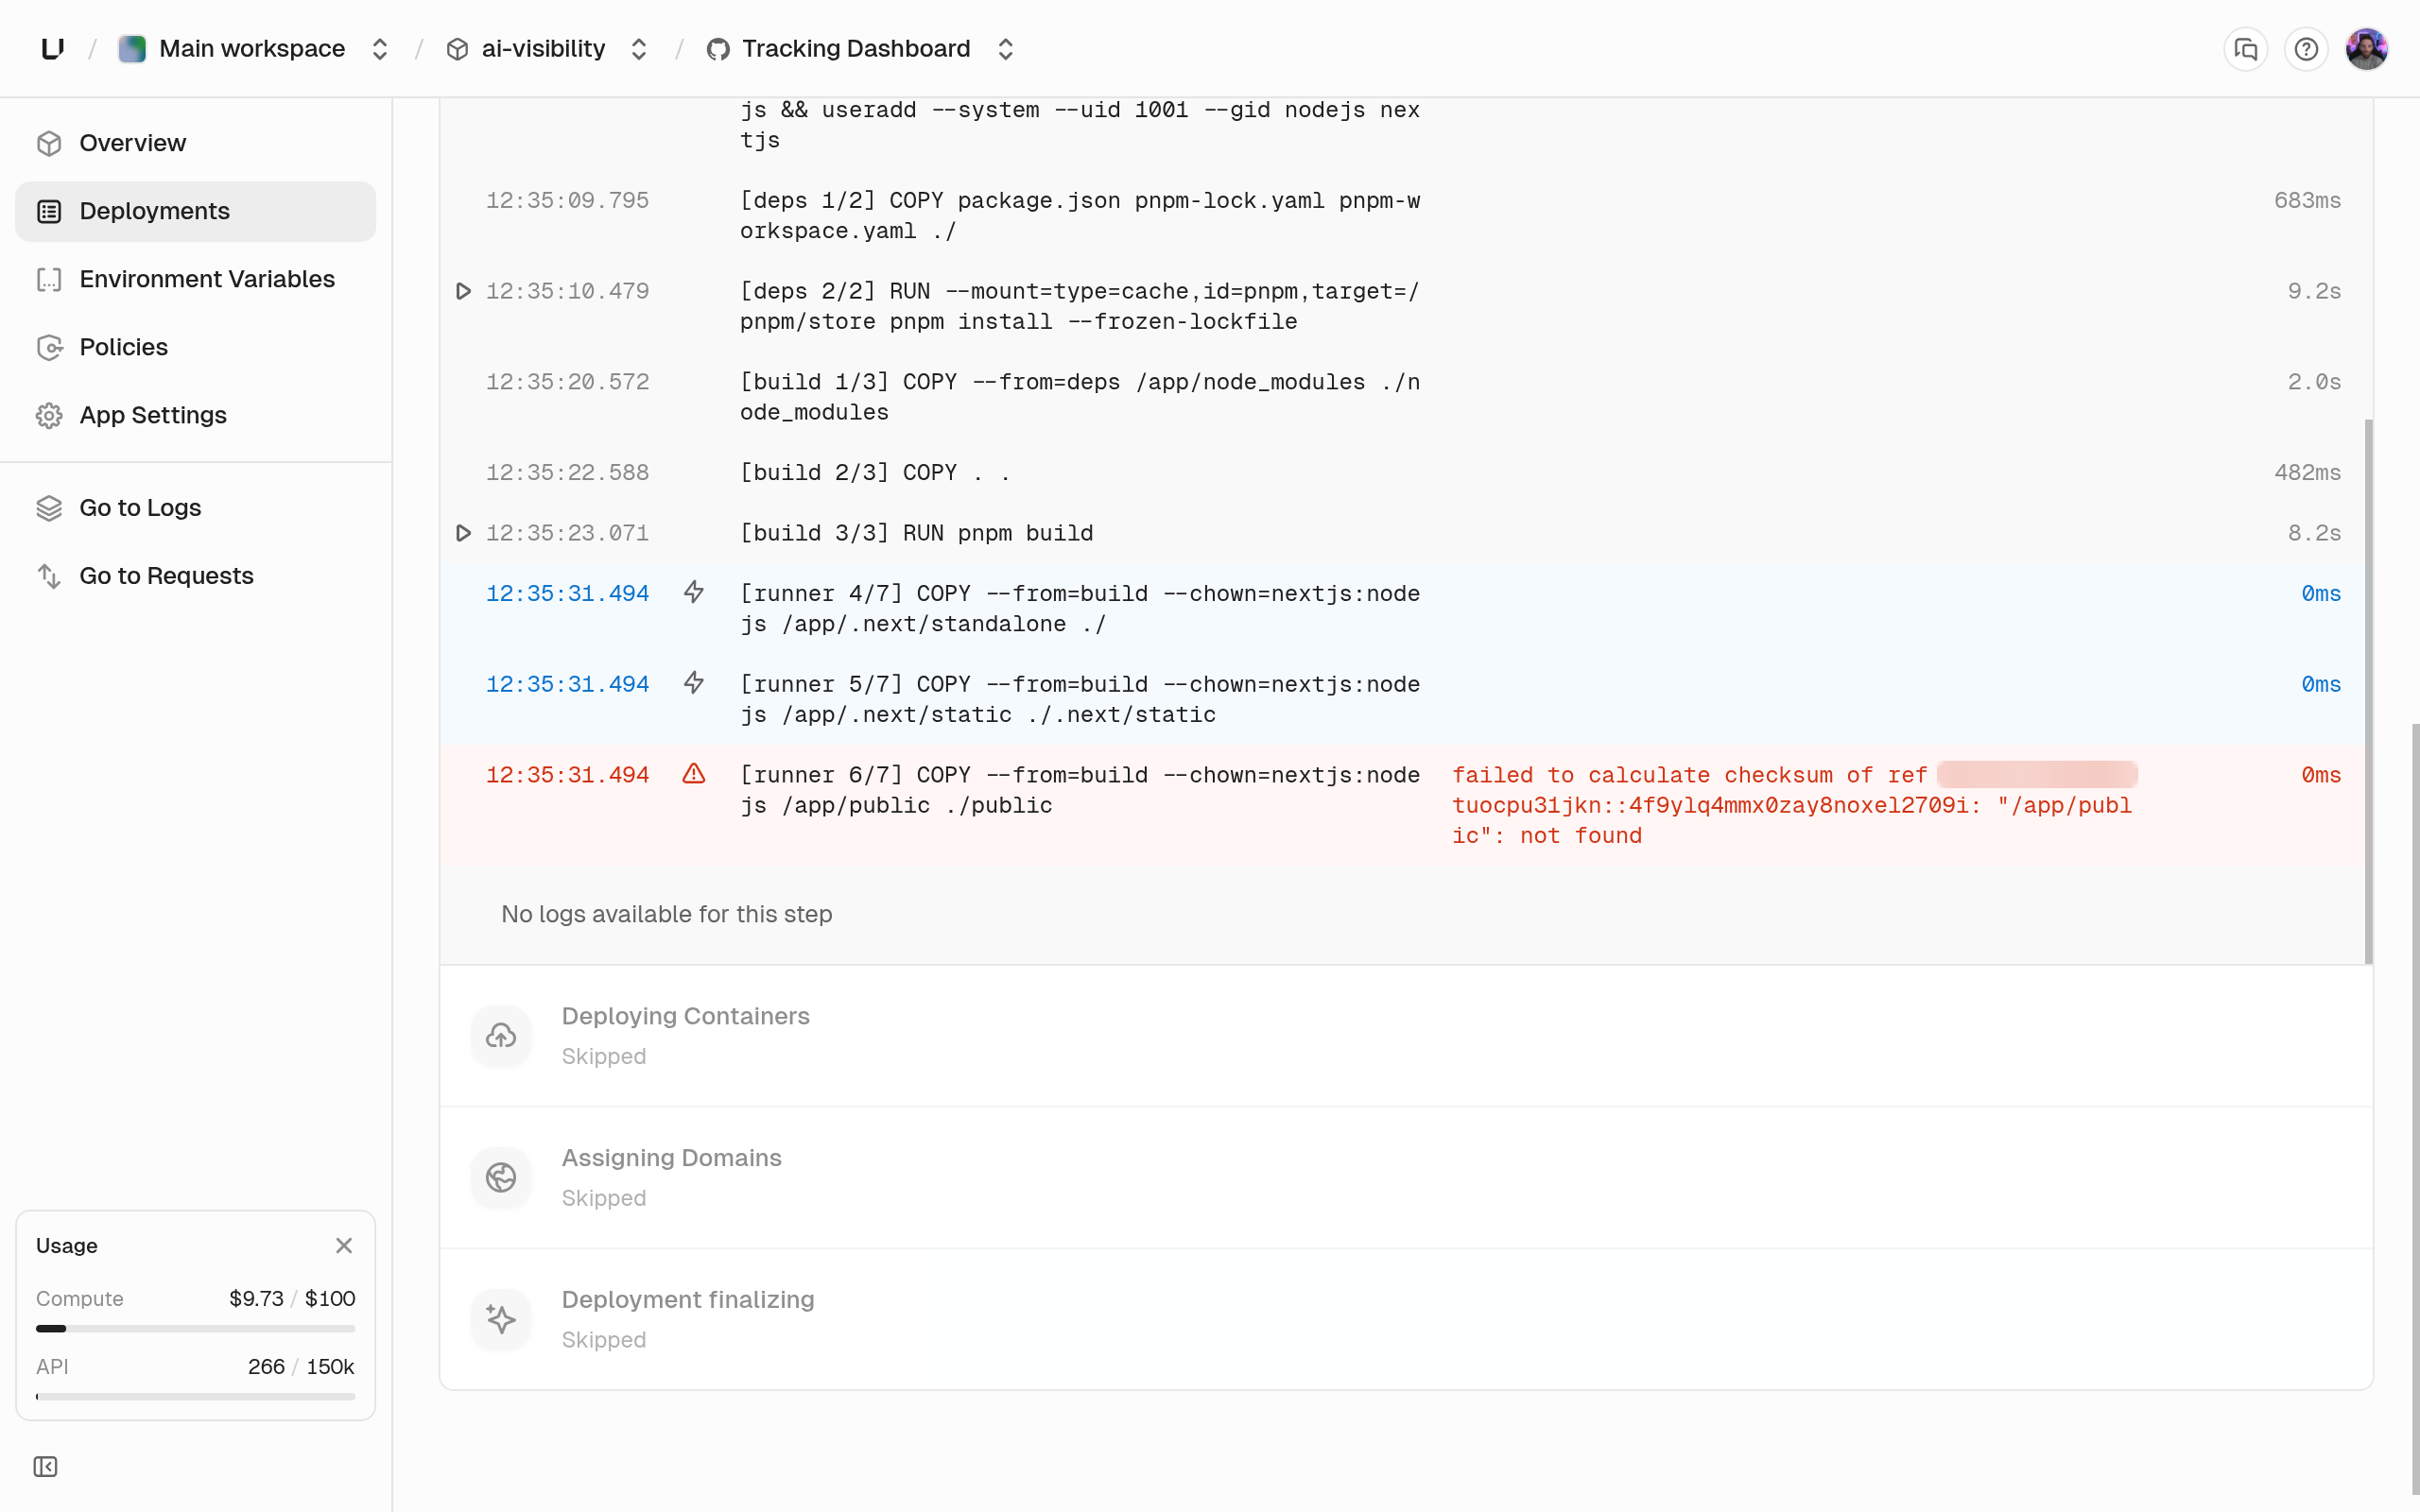Click the Environment Variables brackets icon

[x=49, y=280]
